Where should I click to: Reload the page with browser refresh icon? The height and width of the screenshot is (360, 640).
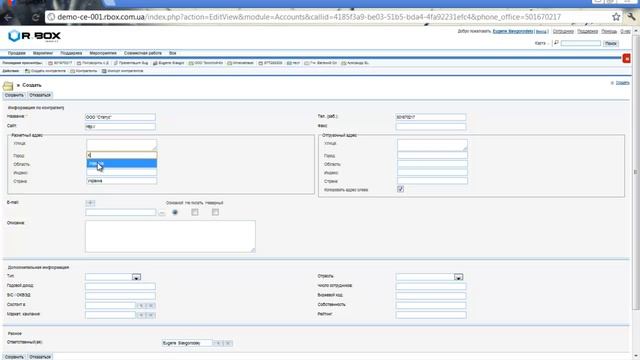[36, 17]
